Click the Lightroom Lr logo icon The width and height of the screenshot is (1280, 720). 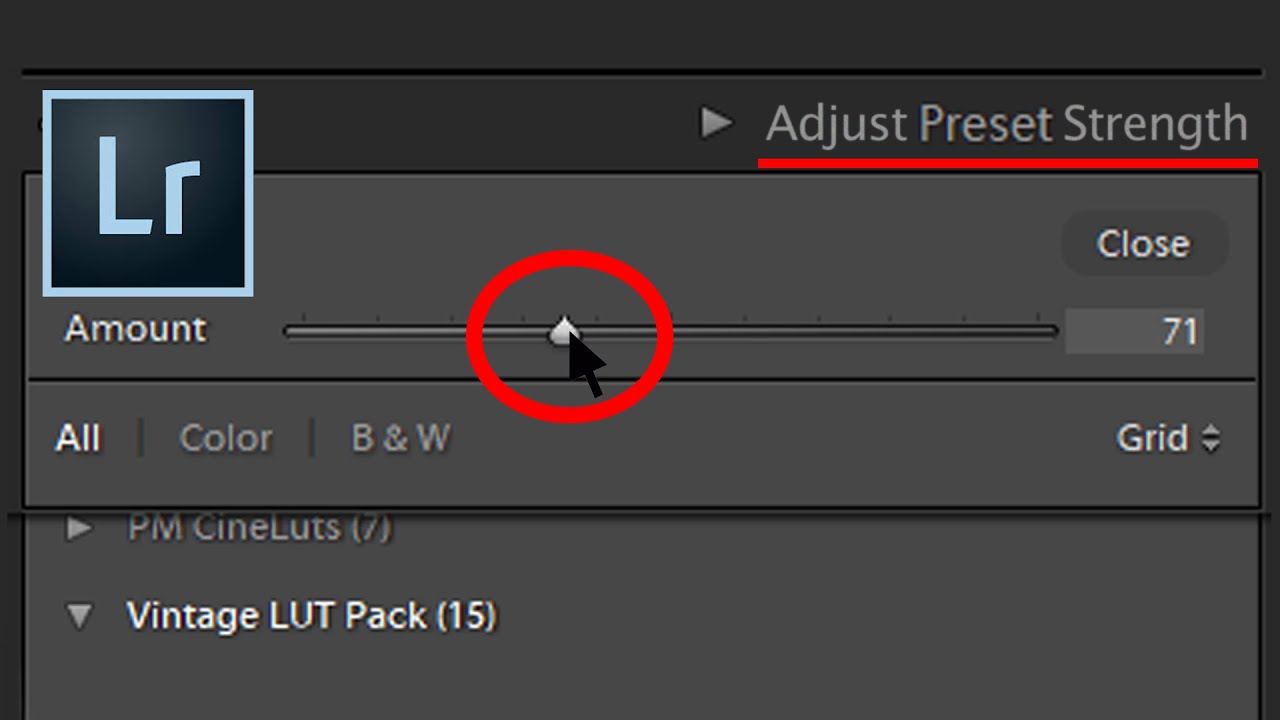148,193
